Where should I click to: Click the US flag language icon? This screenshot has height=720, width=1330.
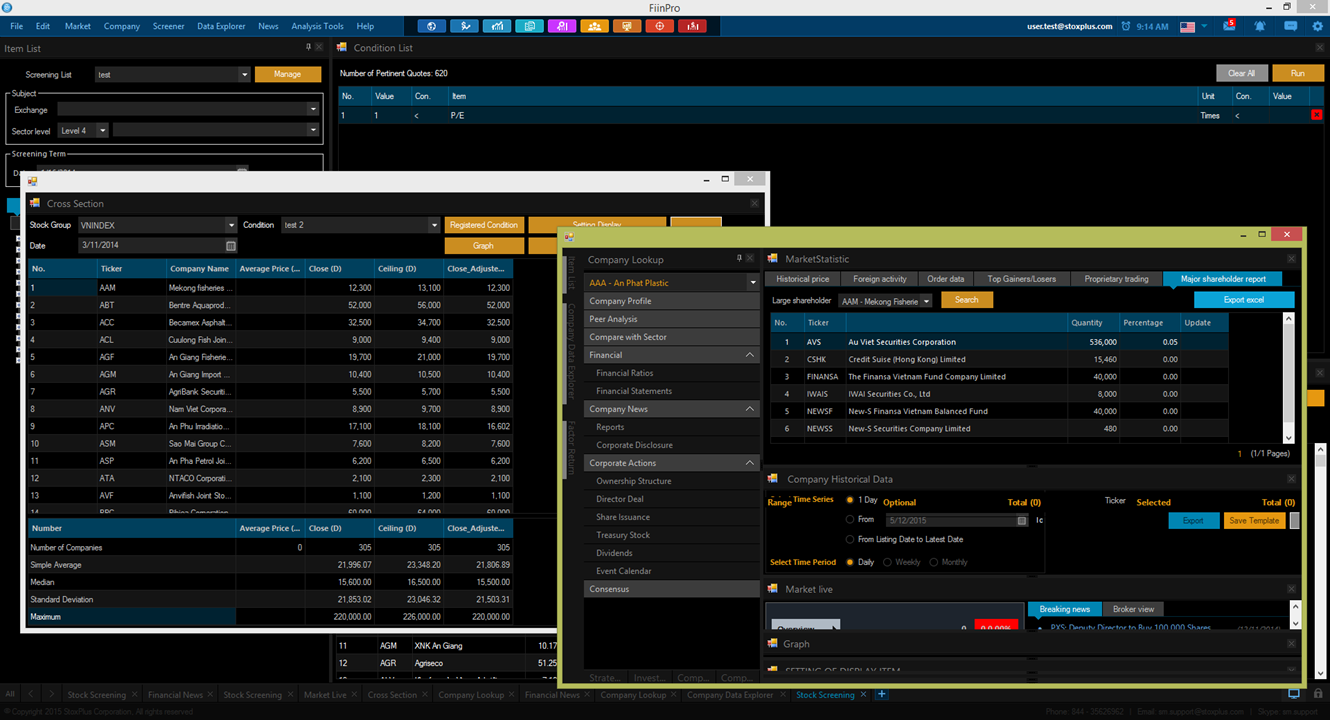[1188, 27]
